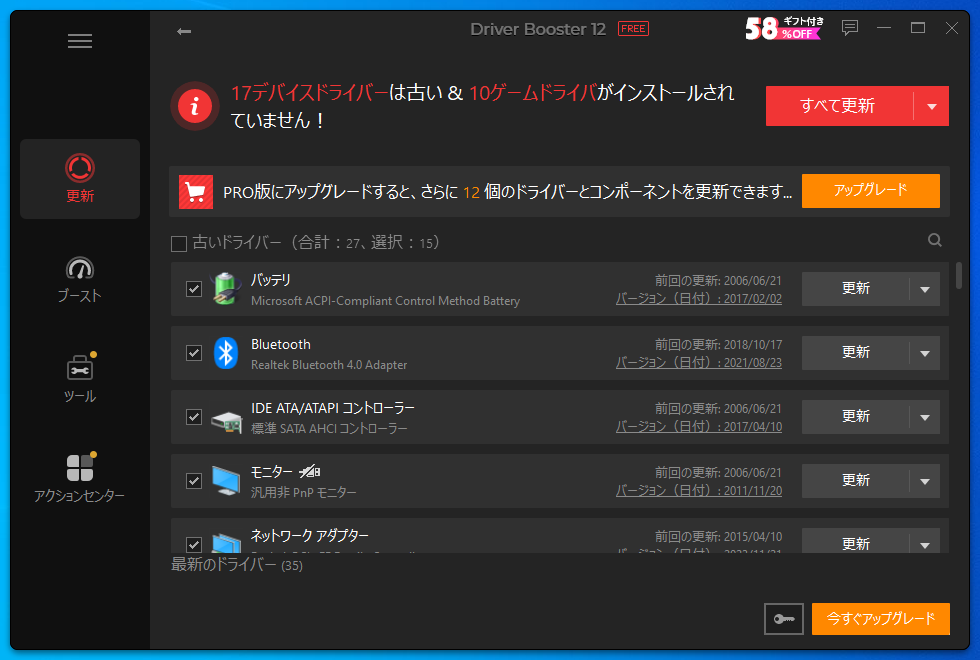980x660 pixels.
Task: Update the モニター driver
Action: 856,481
